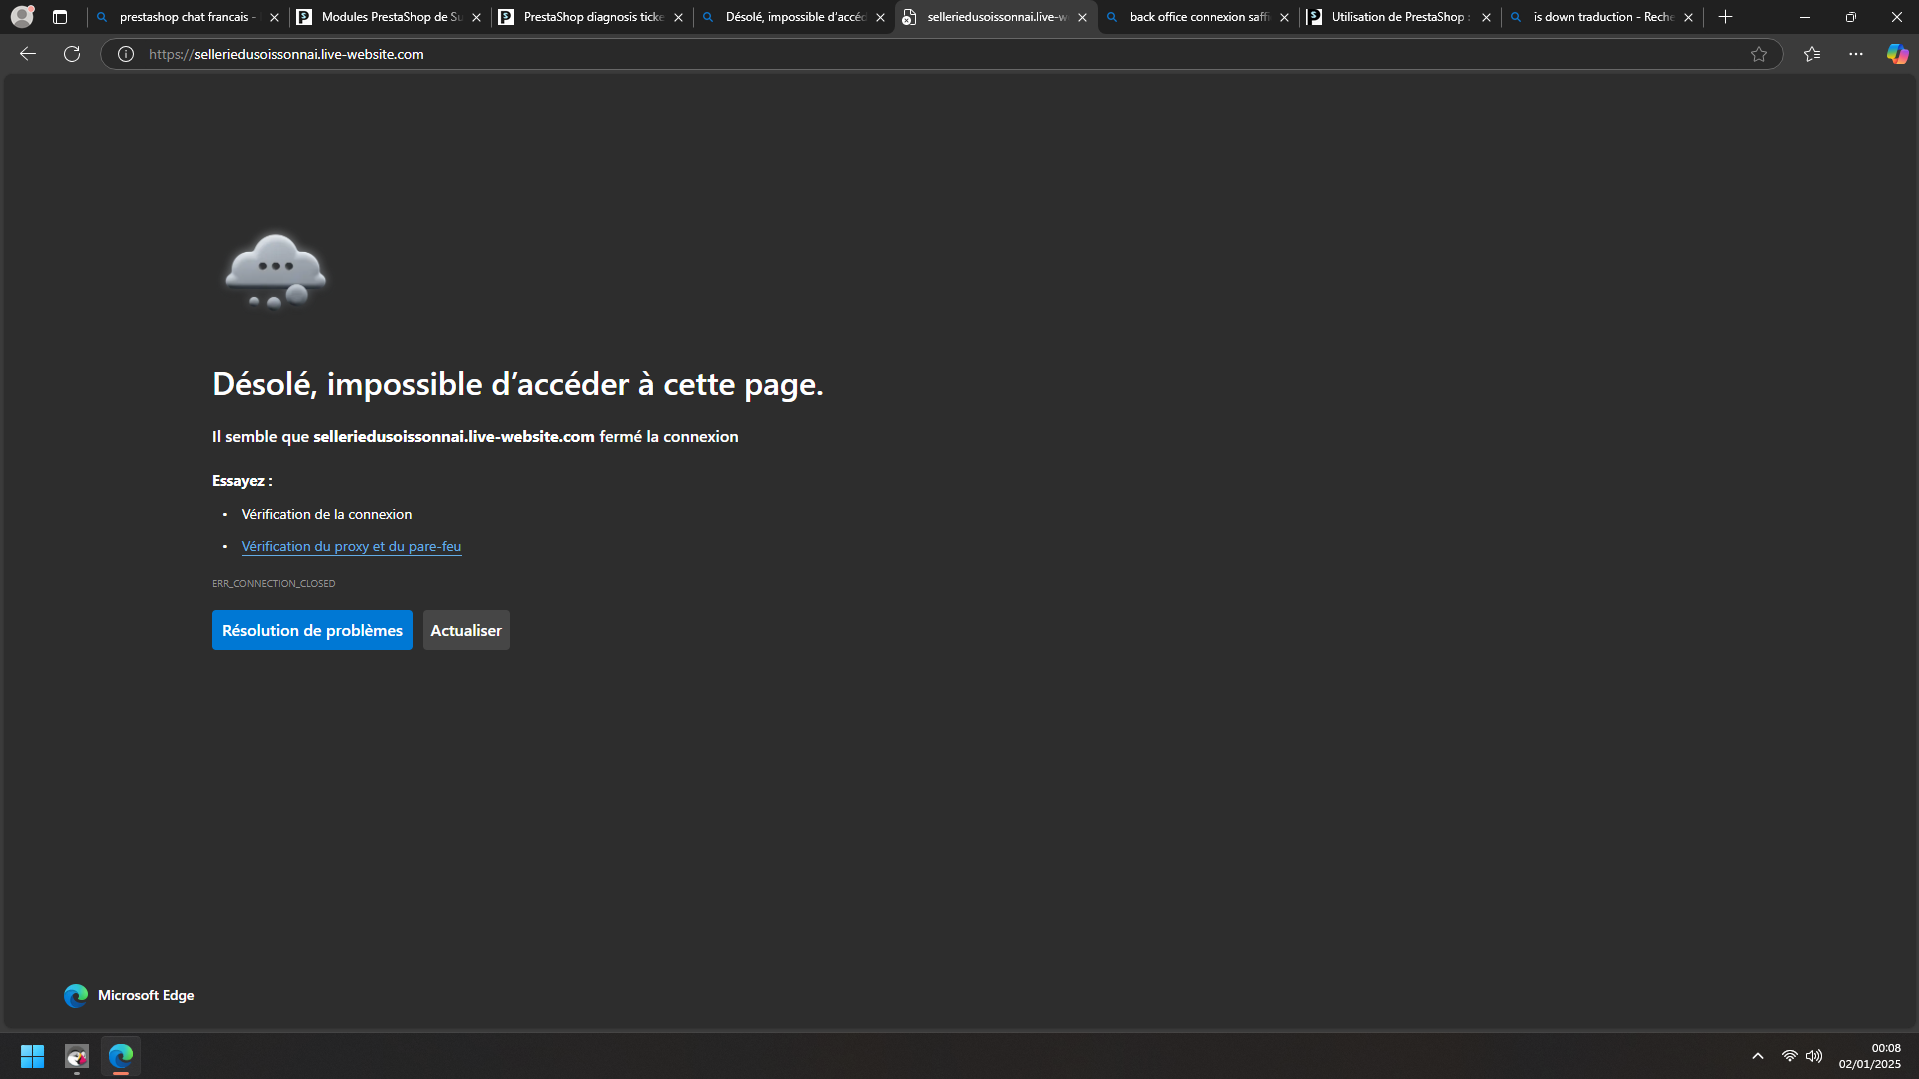This screenshot has height=1079, width=1919.
Task: Open tab actions menu icon
Action: [x=60, y=17]
